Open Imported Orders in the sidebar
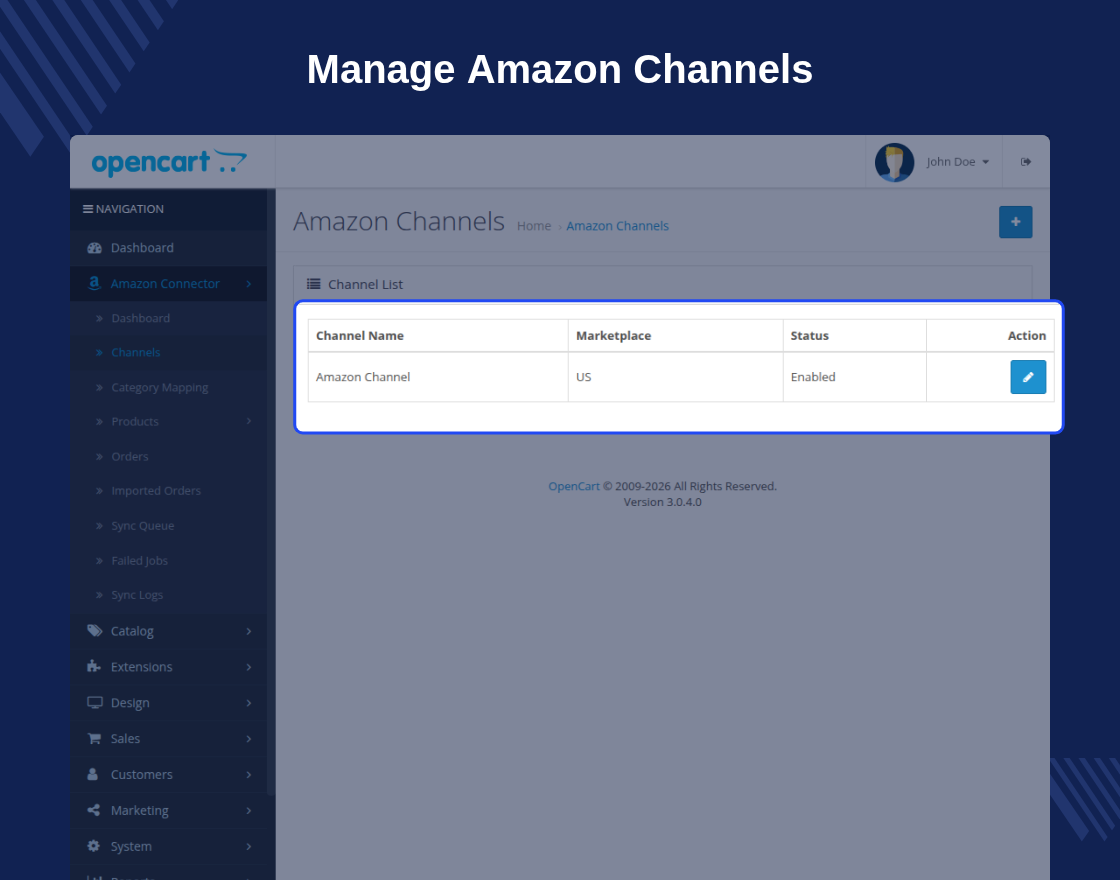Viewport: 1120px width, 880px height. (x=169, y=491)
